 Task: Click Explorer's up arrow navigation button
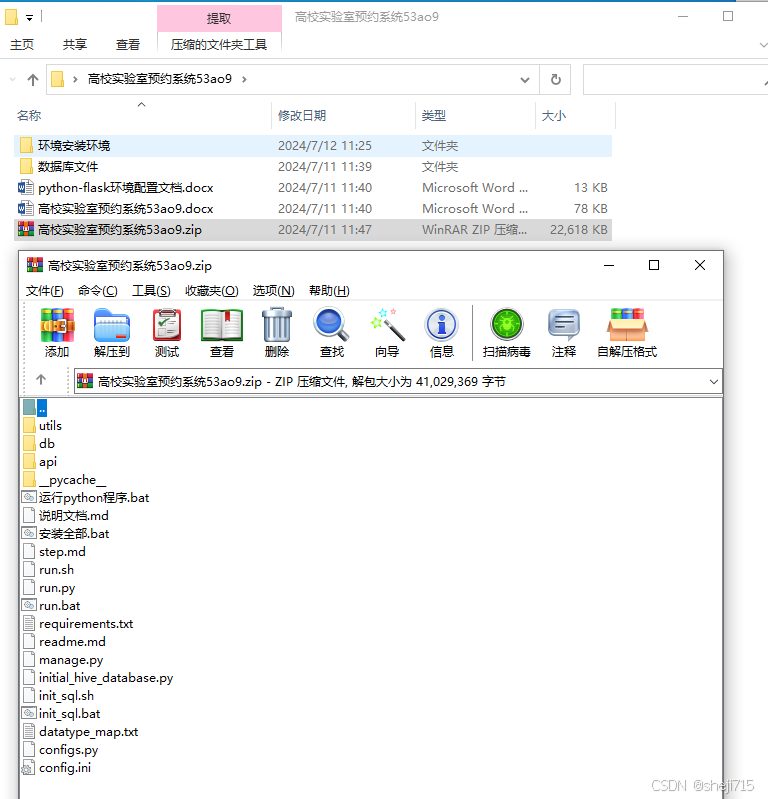pyautogui.click(x=33, y=79)
